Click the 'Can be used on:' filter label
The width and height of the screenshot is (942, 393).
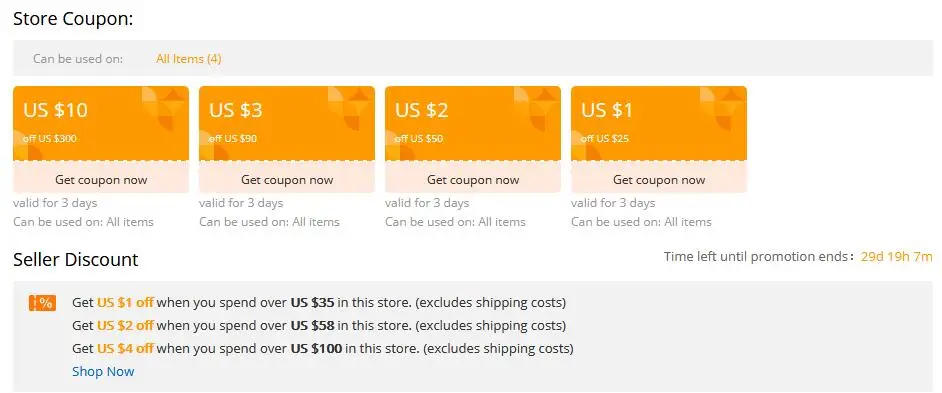(x=78, y=58)
